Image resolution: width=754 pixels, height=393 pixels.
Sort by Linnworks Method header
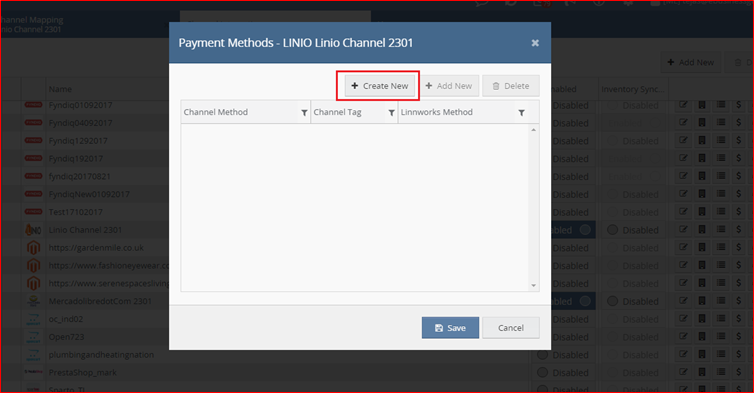[437, 112]
